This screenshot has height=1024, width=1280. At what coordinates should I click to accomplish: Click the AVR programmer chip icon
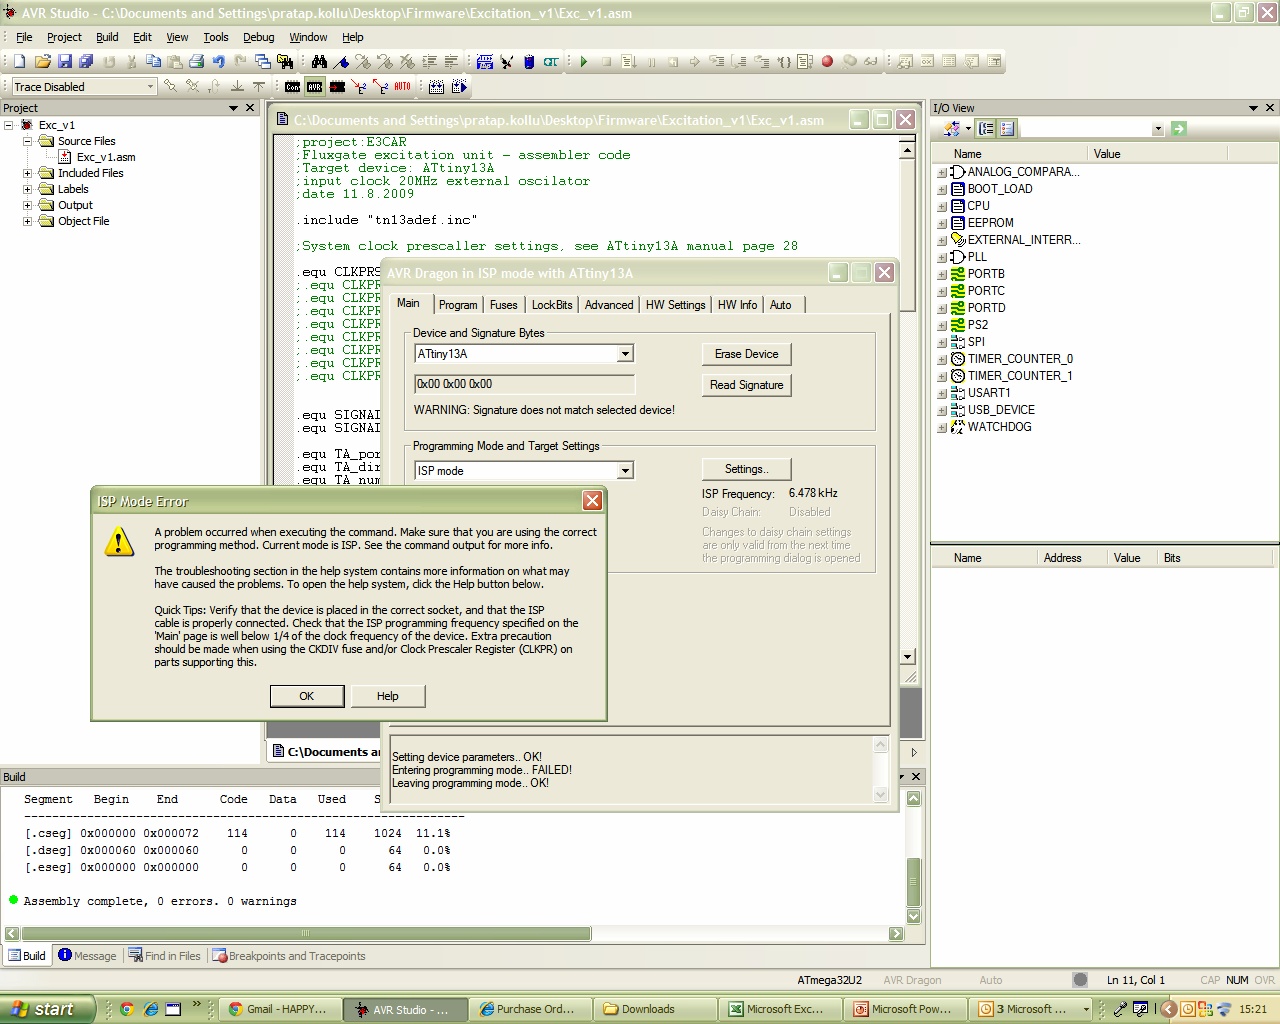pyautogui.click(x=315, y=87)
